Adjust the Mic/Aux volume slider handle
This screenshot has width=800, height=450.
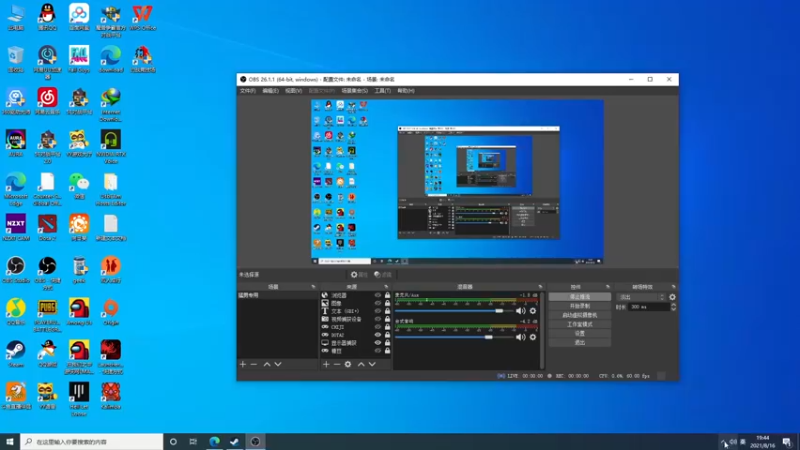click(499, 311)
